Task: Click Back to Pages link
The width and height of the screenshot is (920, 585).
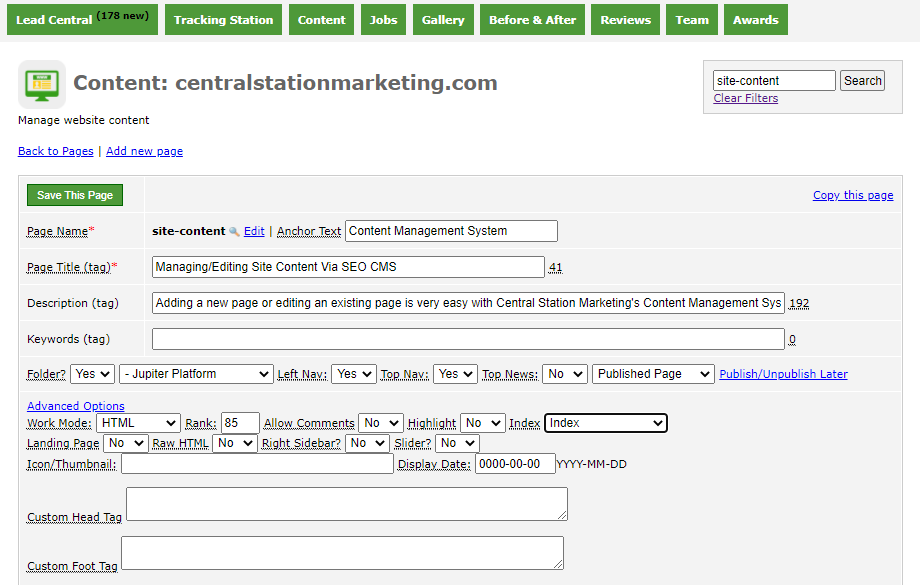Action: (56, 151)
